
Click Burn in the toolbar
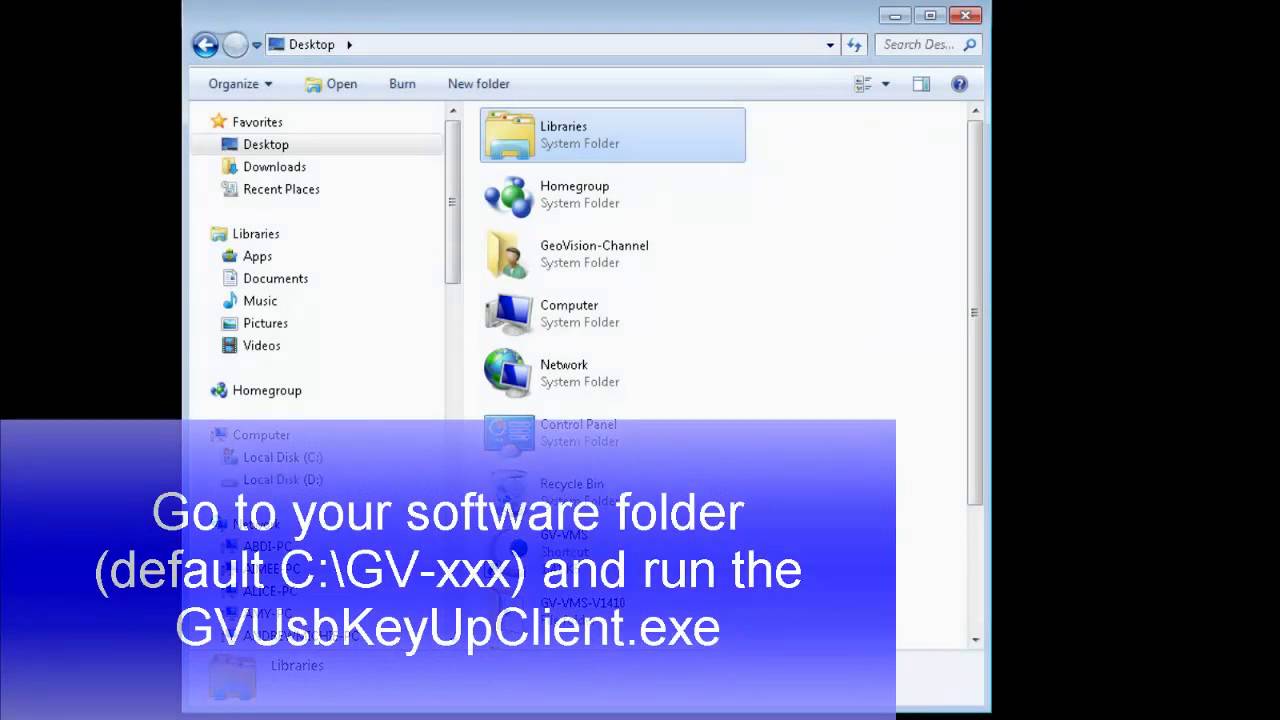402,84
